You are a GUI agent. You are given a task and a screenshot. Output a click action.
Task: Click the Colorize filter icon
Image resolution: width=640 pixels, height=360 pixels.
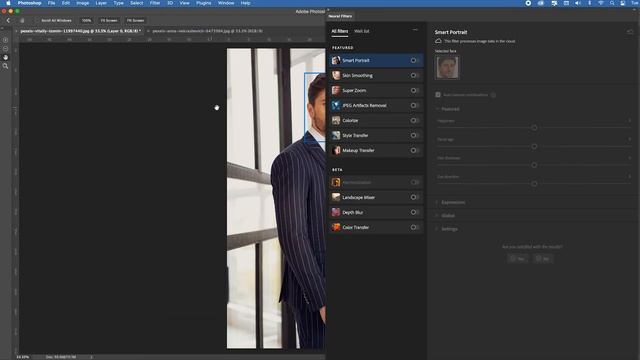pos(336,120)
